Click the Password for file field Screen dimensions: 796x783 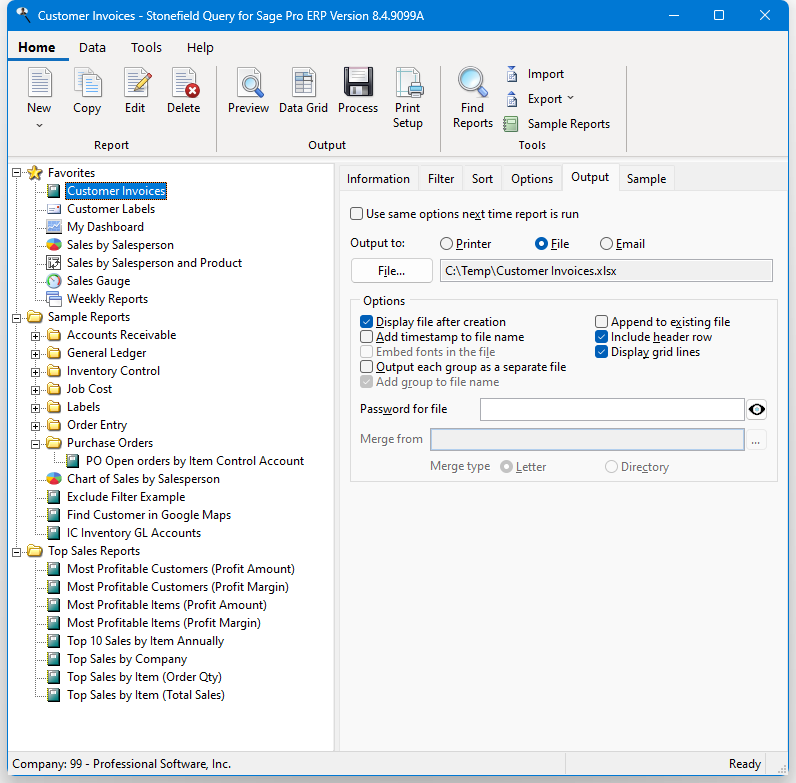612,409
